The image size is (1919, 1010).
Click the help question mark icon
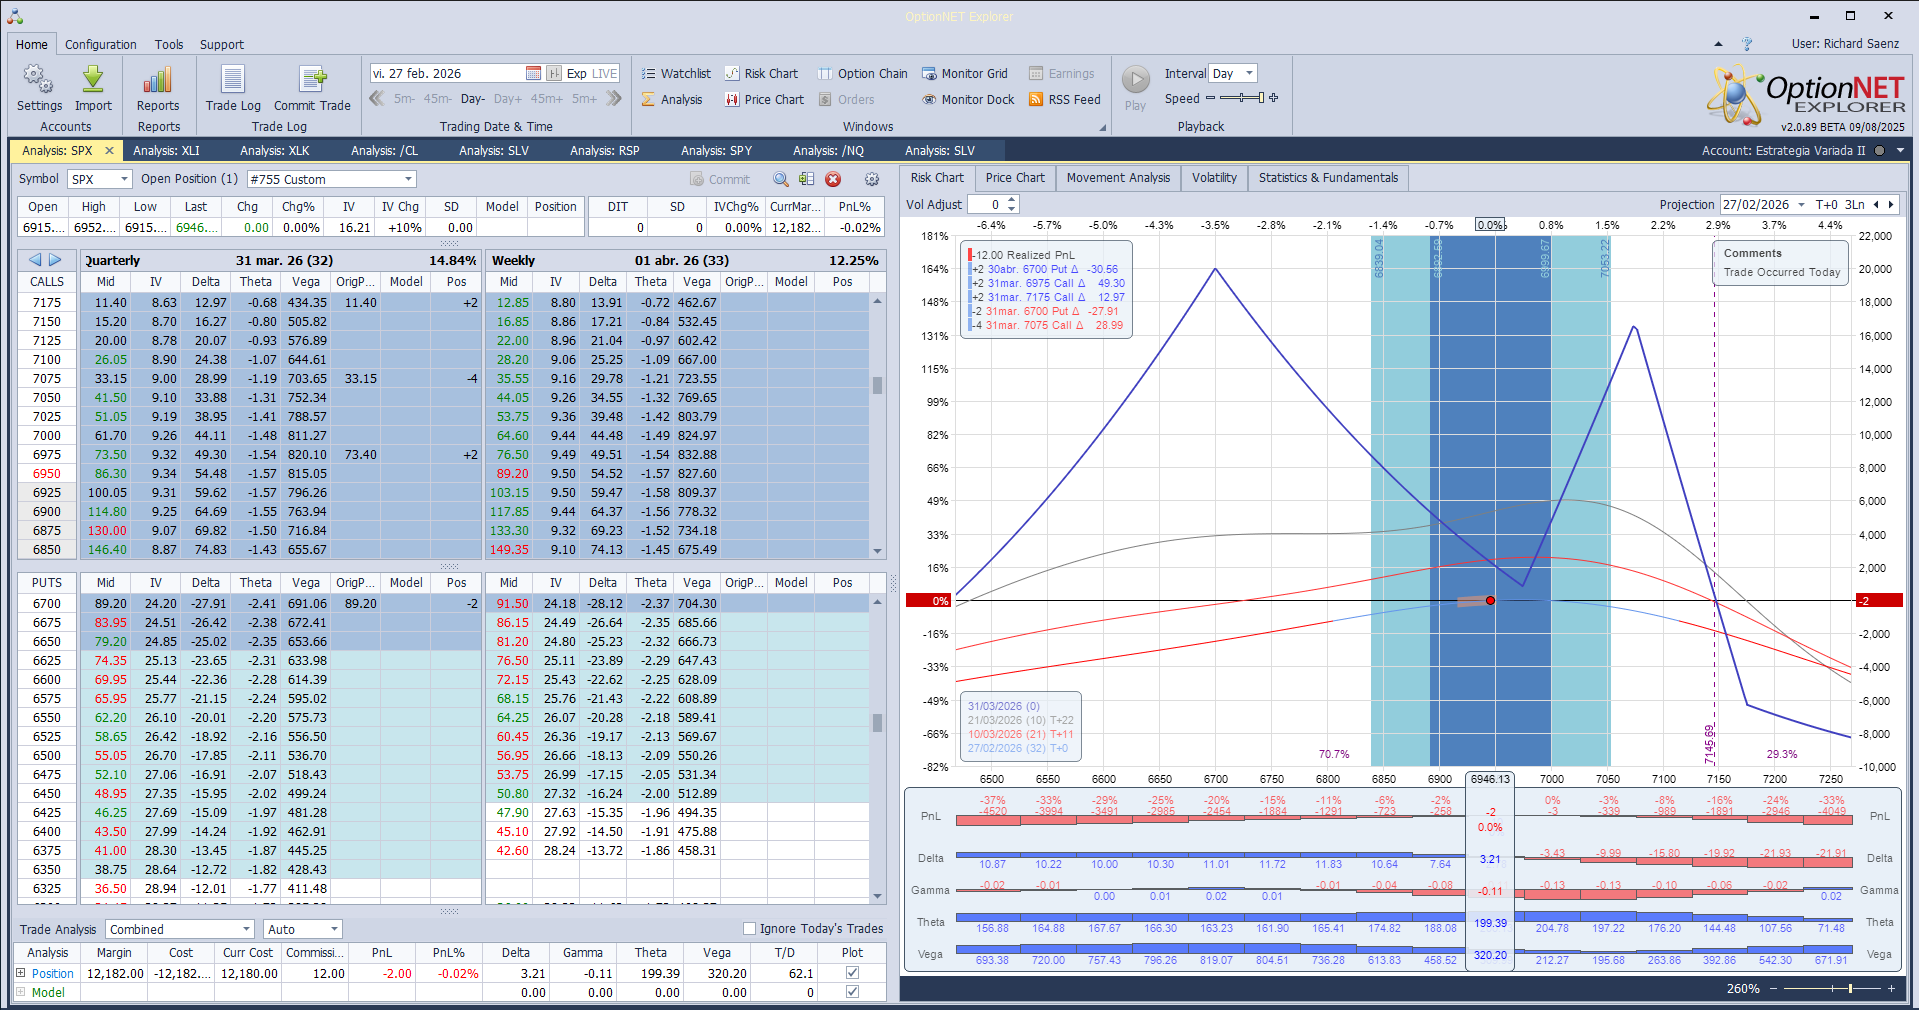[1747, 44]
